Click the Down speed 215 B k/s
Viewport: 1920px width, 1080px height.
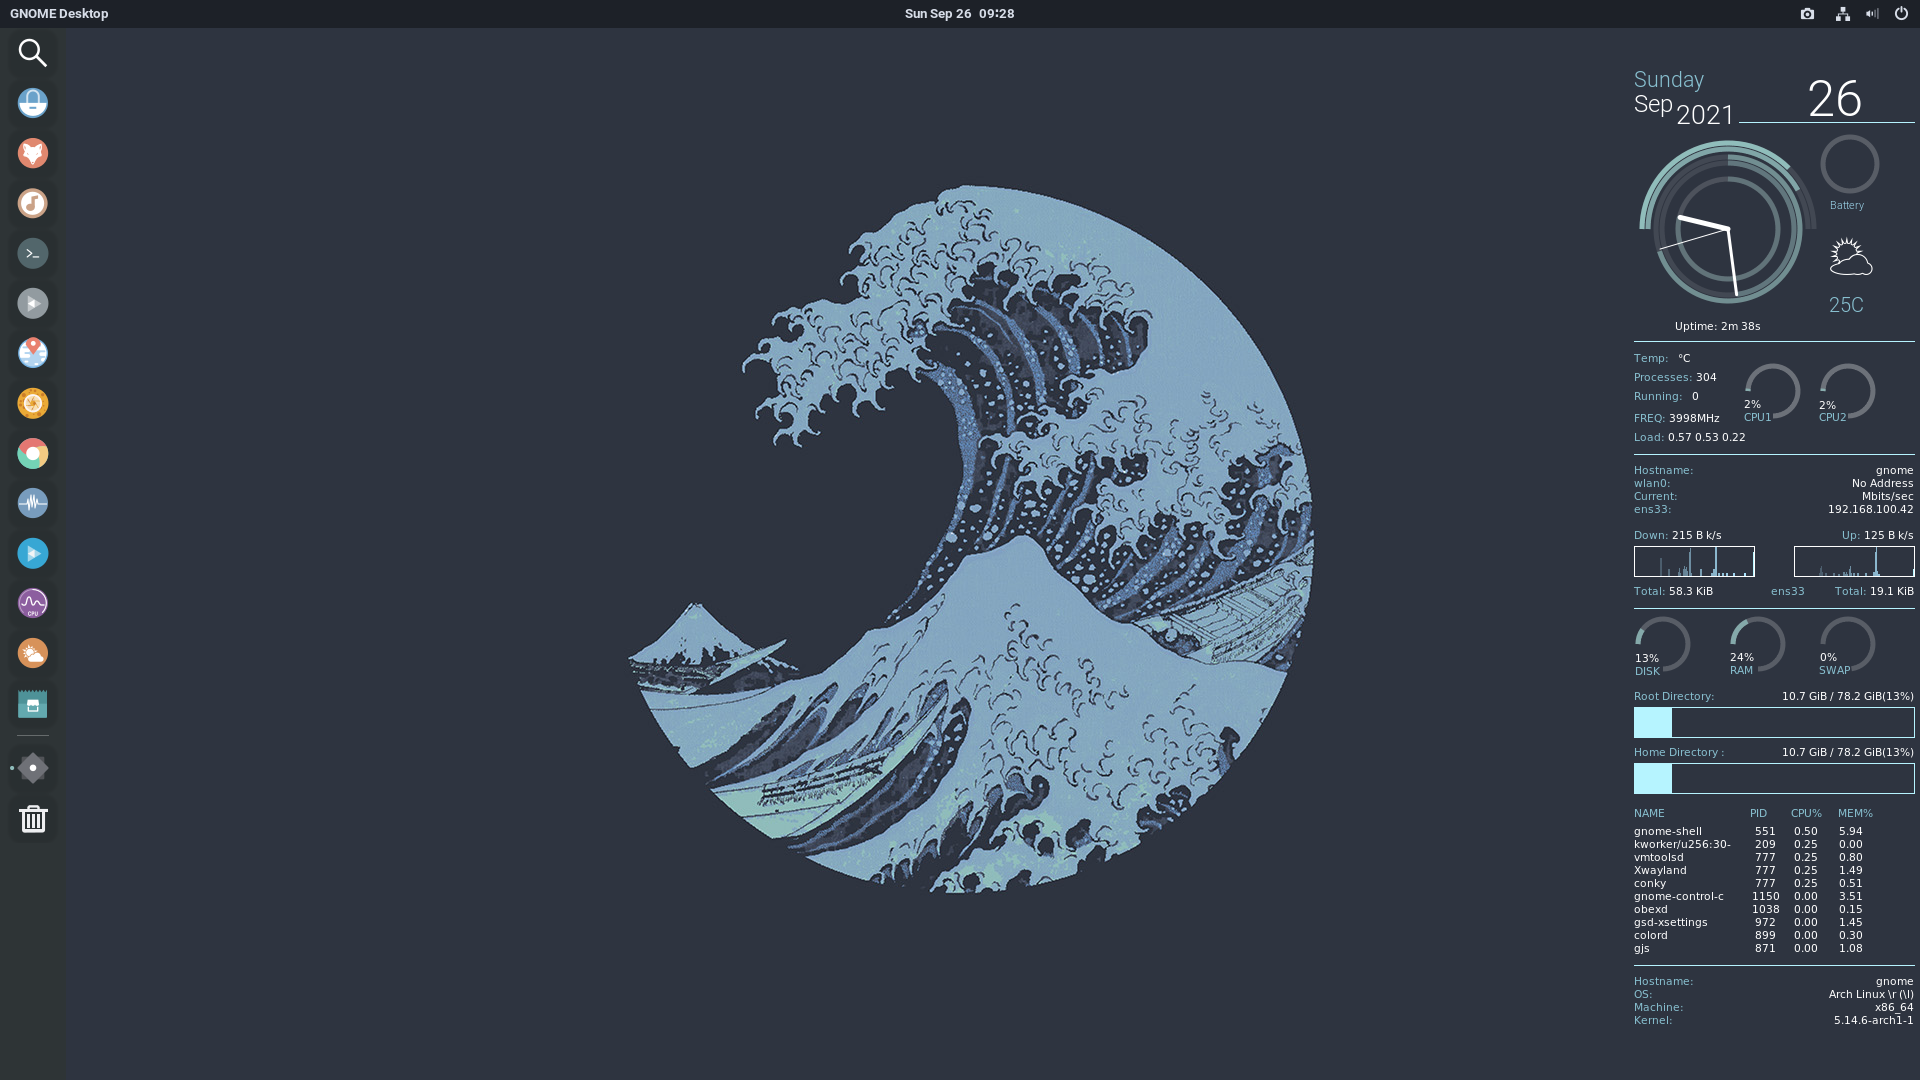1696,535
